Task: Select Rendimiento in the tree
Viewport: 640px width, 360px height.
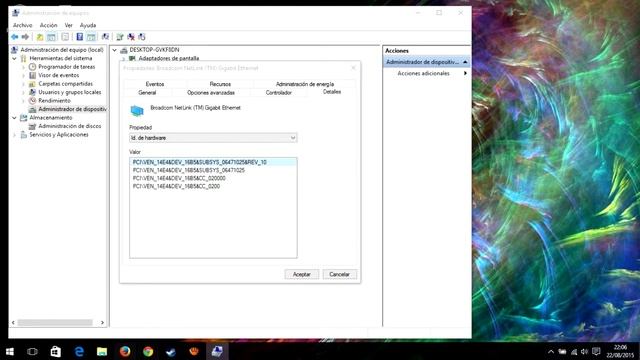Action: point(54,100)
